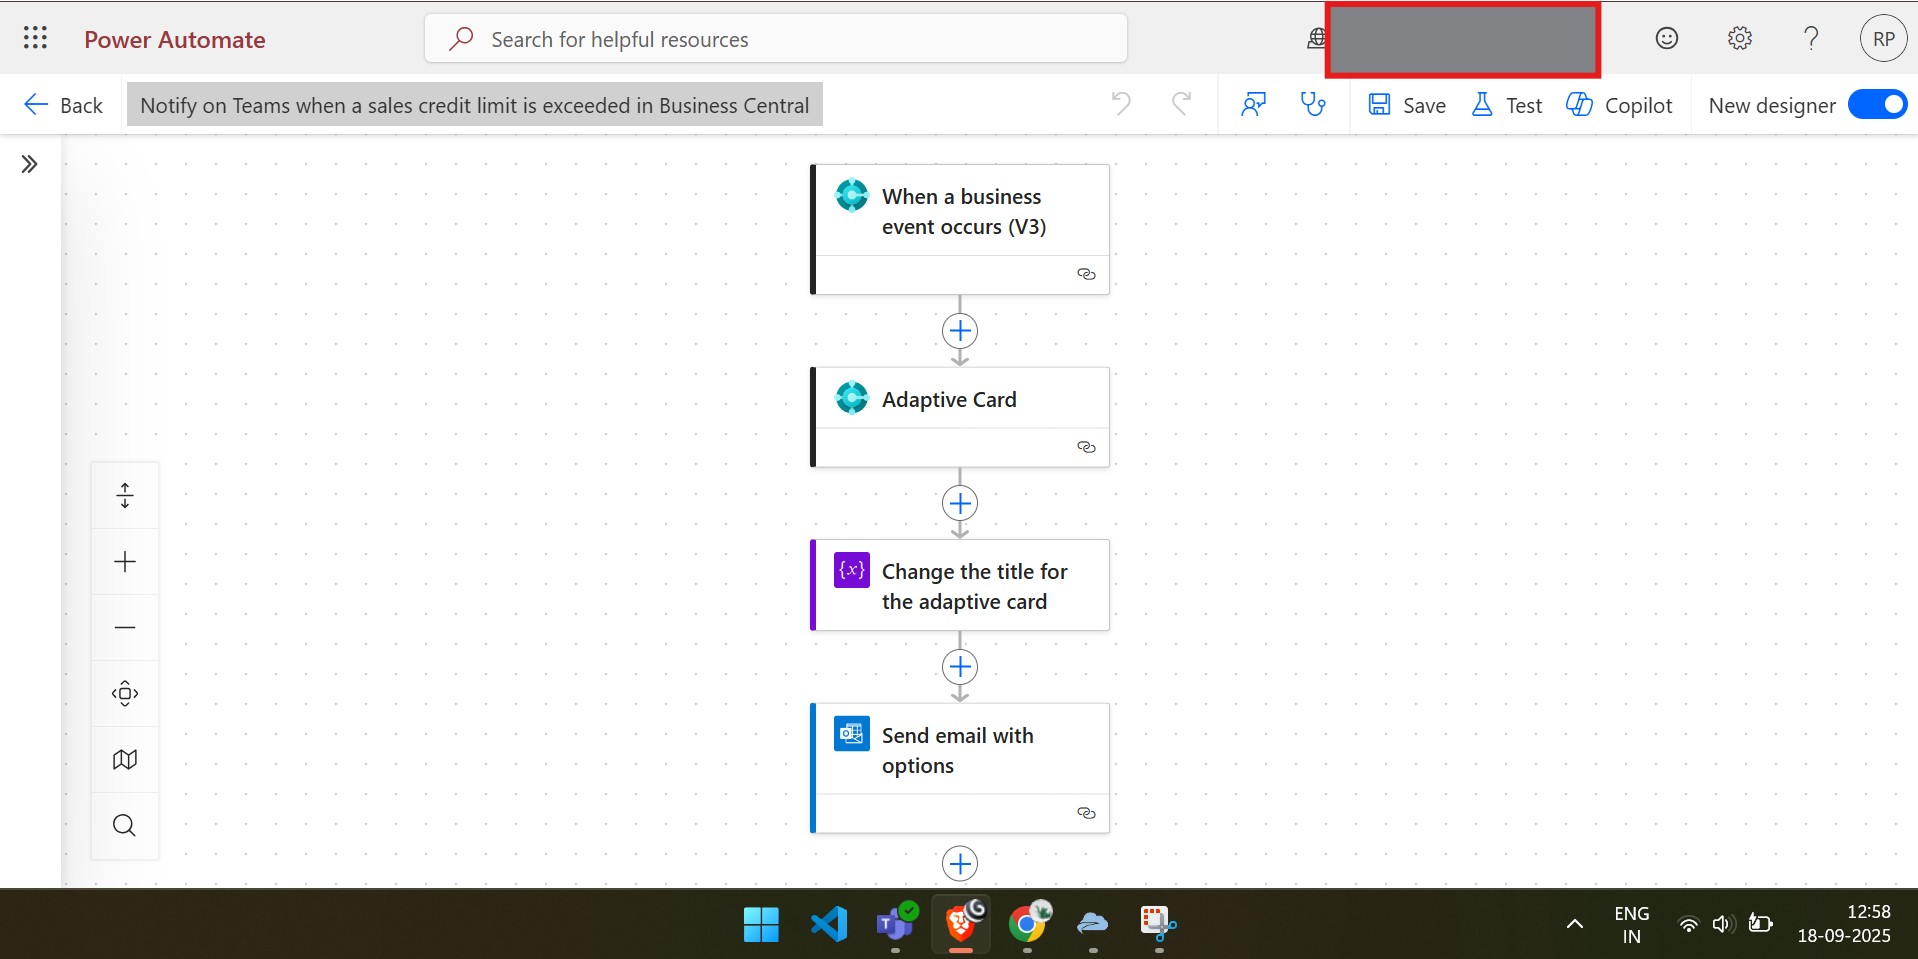This screenshot has height=959, width=1918.
Task: Open the Snipping Tool on the taskbar
Action: (x=1159, y=924)
